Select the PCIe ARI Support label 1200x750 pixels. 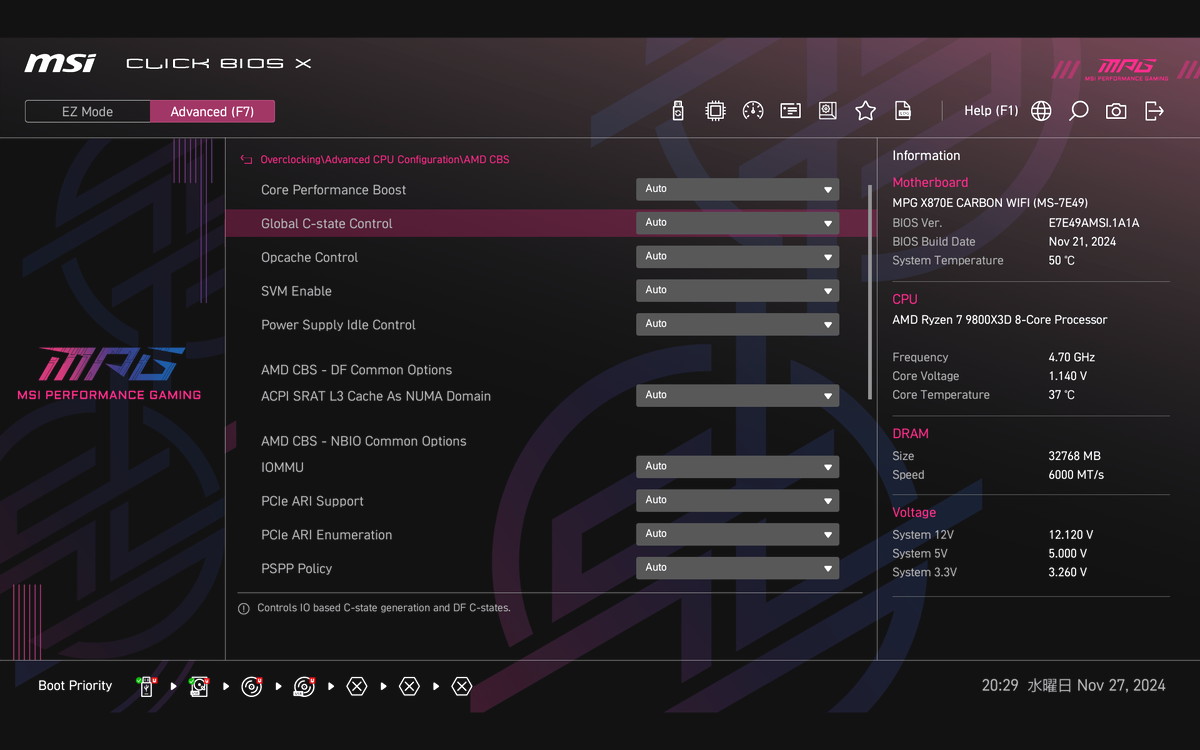(312, 501)
